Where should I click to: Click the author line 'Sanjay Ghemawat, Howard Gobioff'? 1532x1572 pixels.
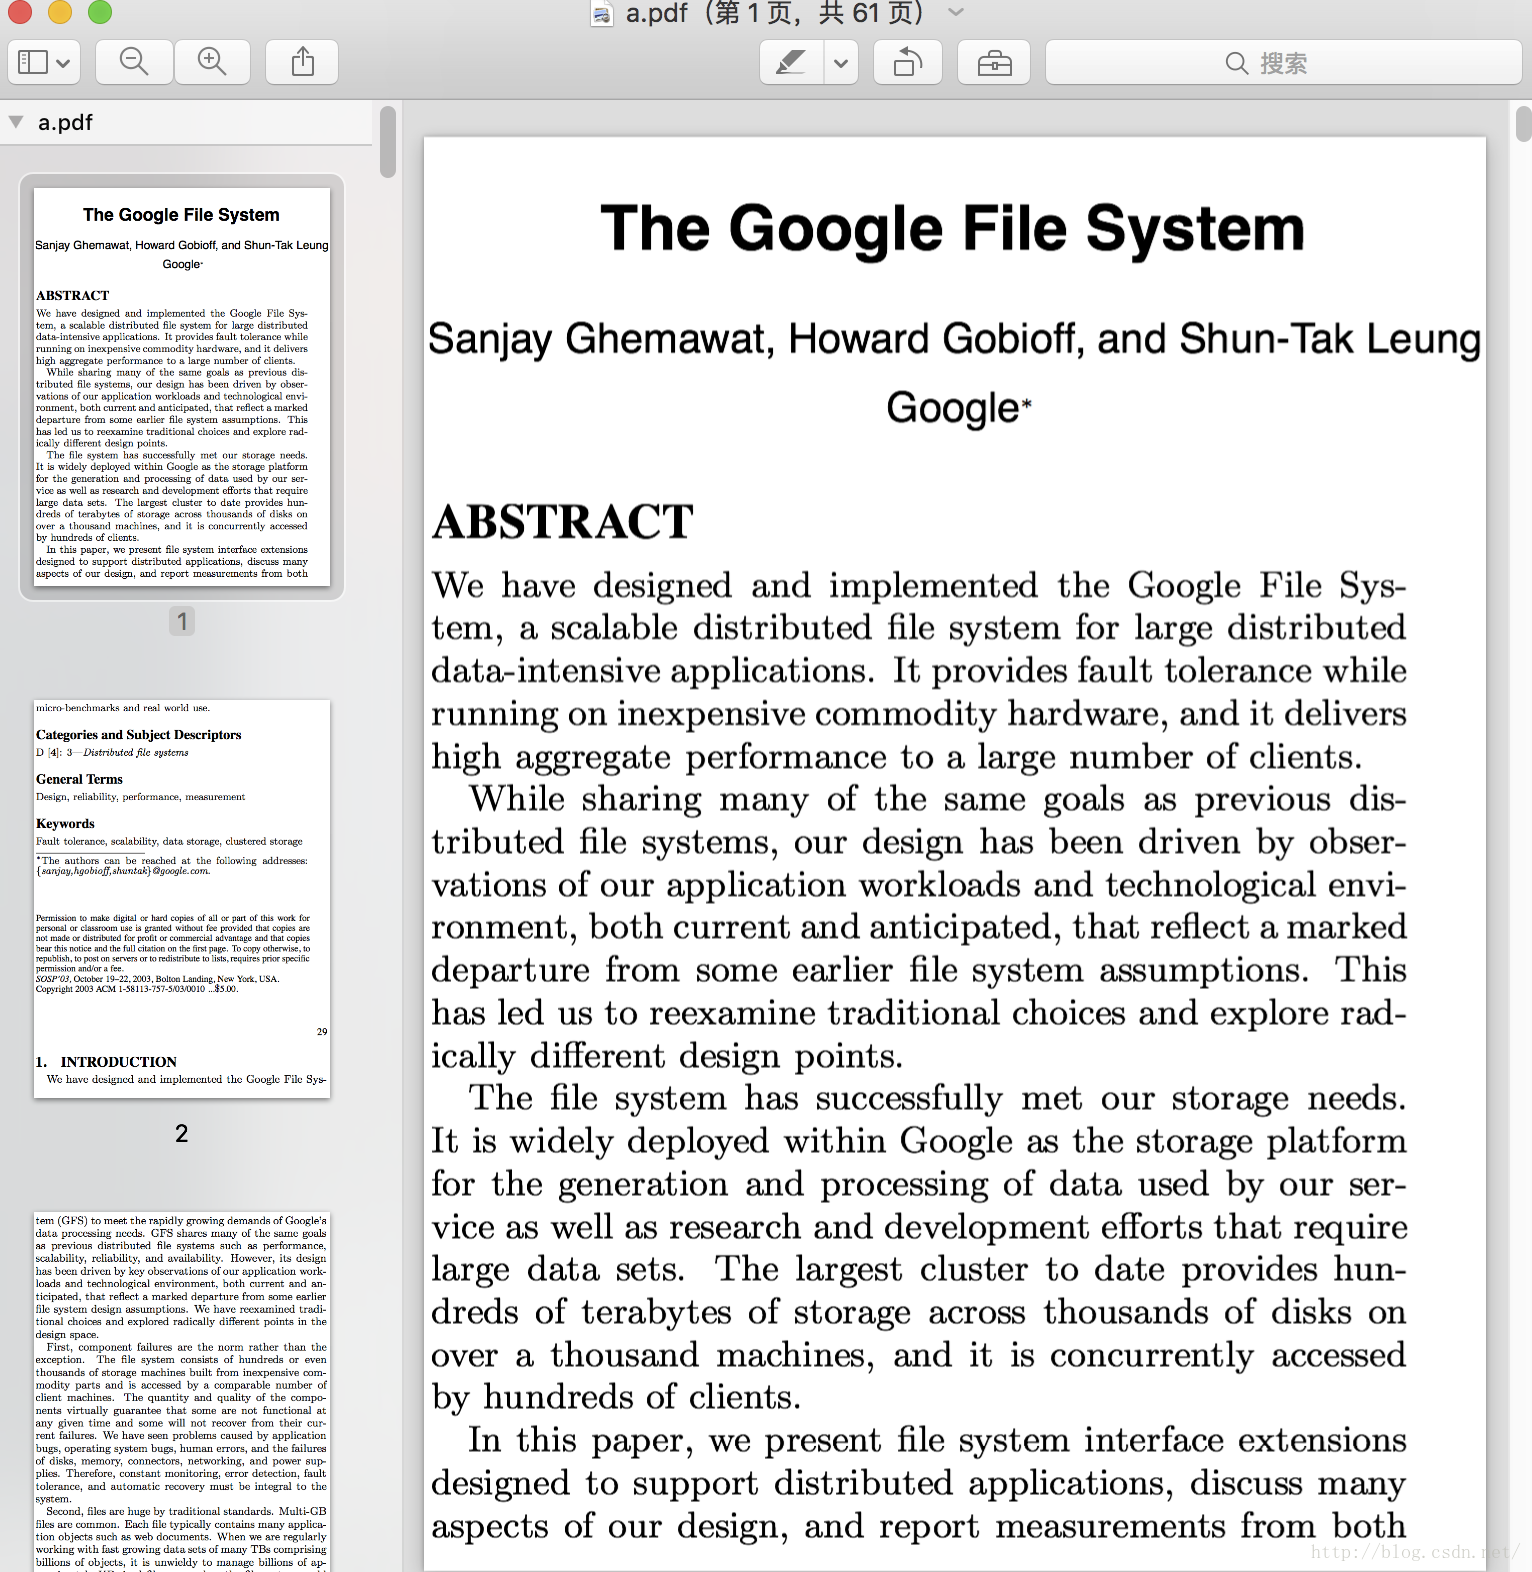[757, 339]
